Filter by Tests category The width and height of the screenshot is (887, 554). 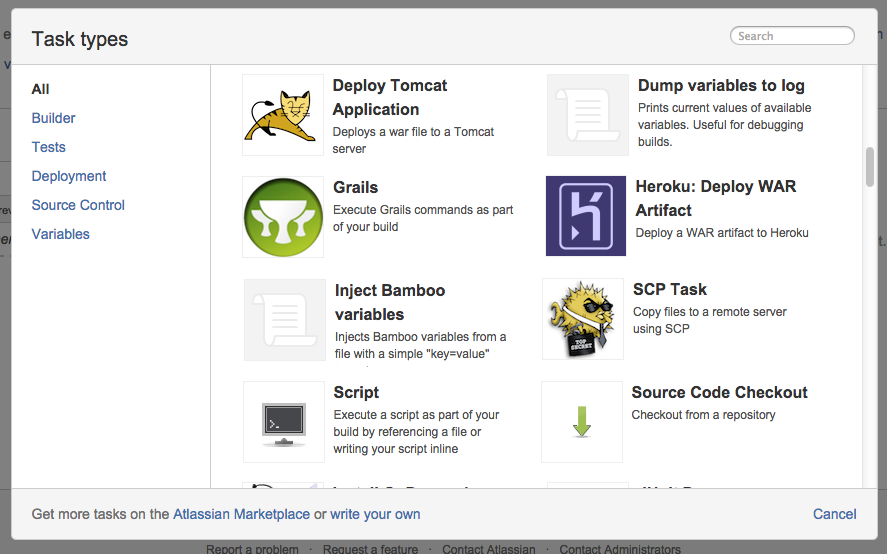[x=49, y=147]
